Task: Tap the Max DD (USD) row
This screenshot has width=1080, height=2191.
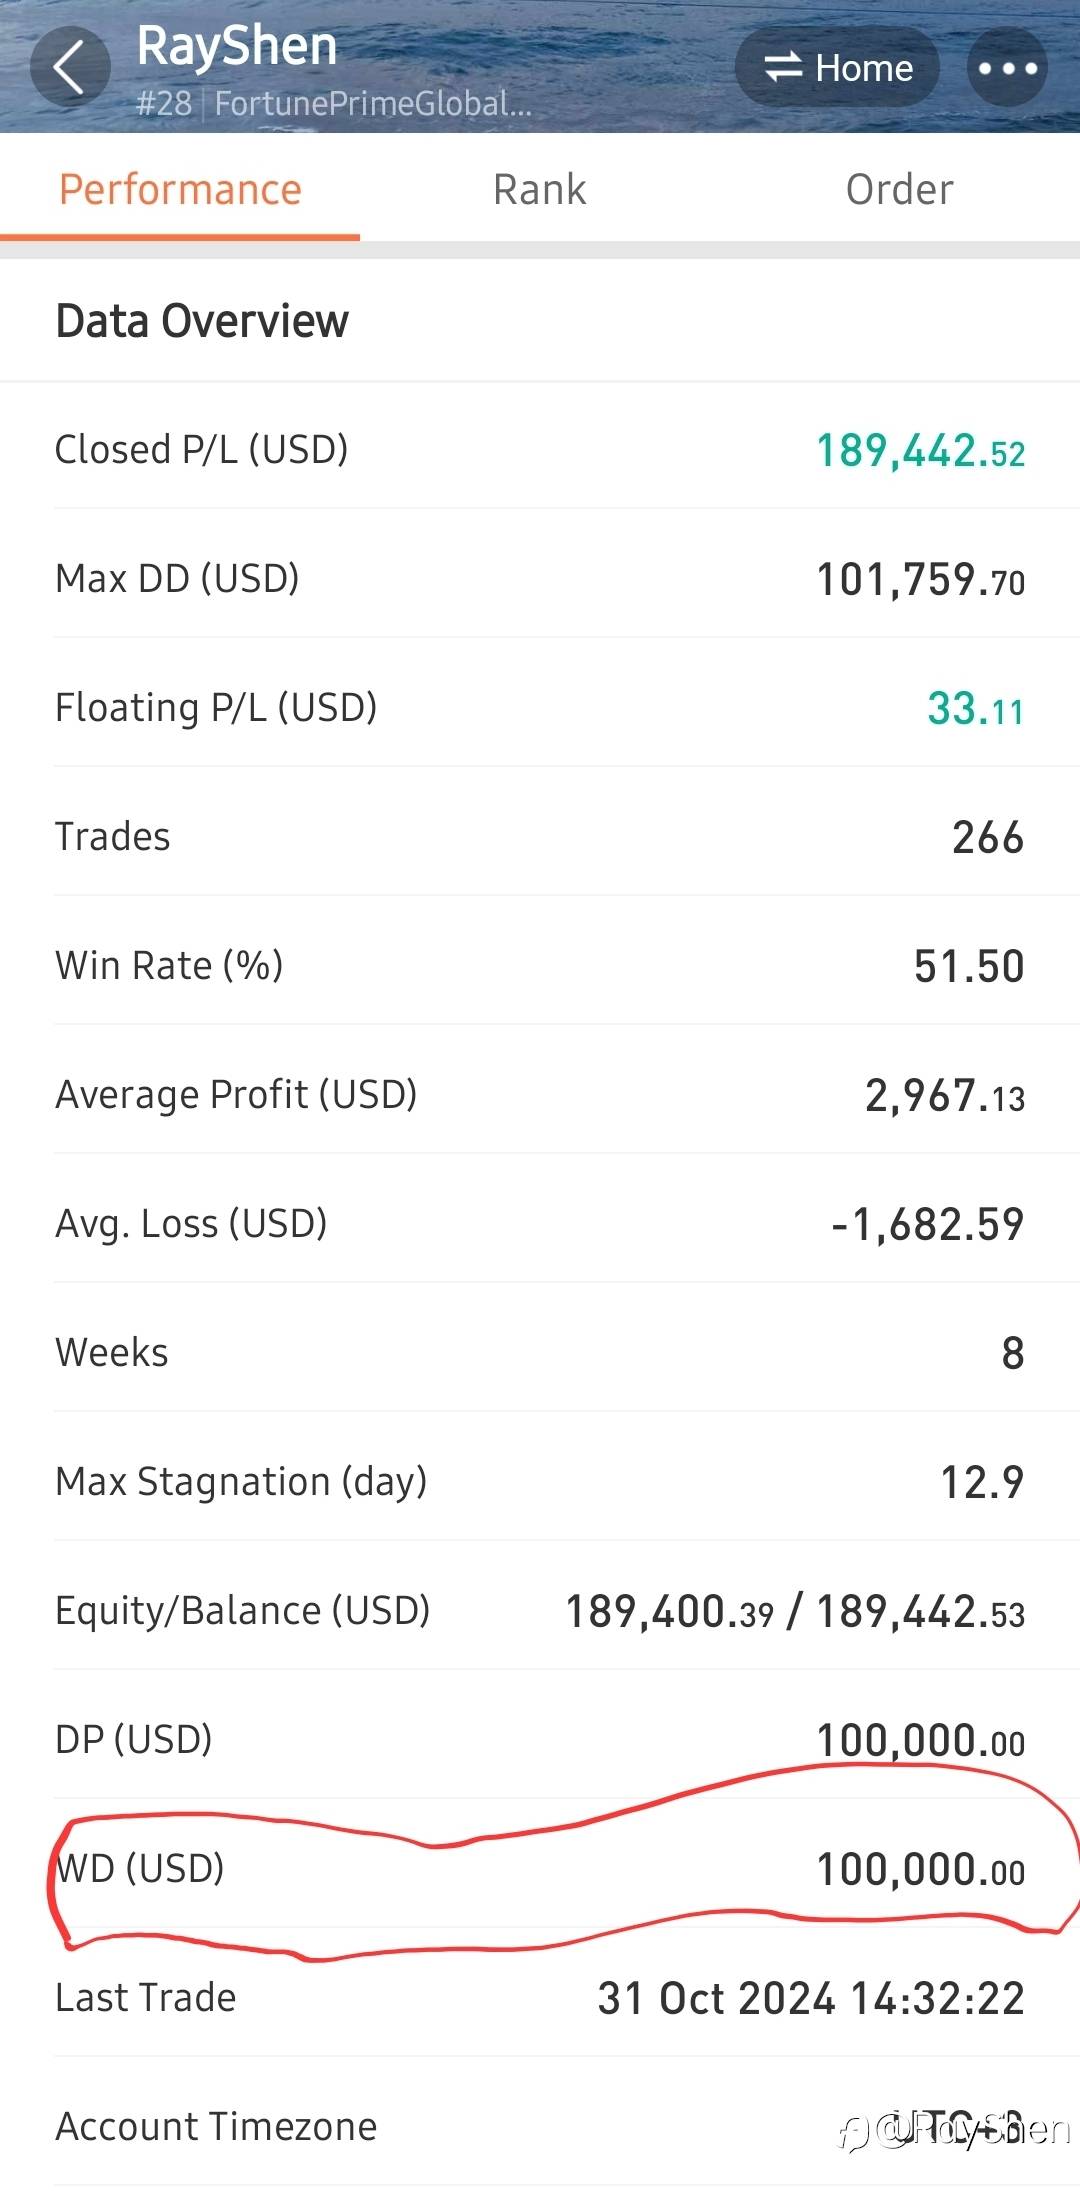Action: 540,579
